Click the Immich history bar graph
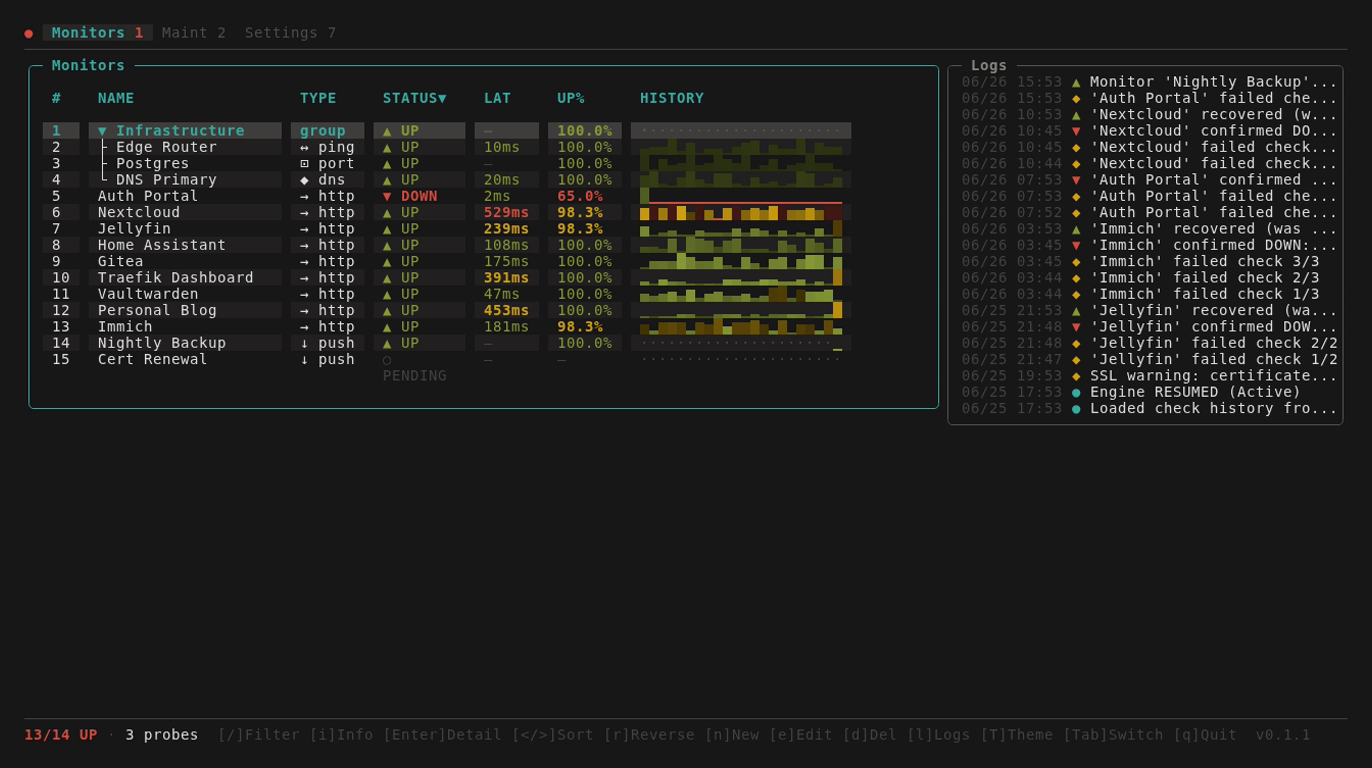Viewport: 1372px width, 768px height. 741,327
